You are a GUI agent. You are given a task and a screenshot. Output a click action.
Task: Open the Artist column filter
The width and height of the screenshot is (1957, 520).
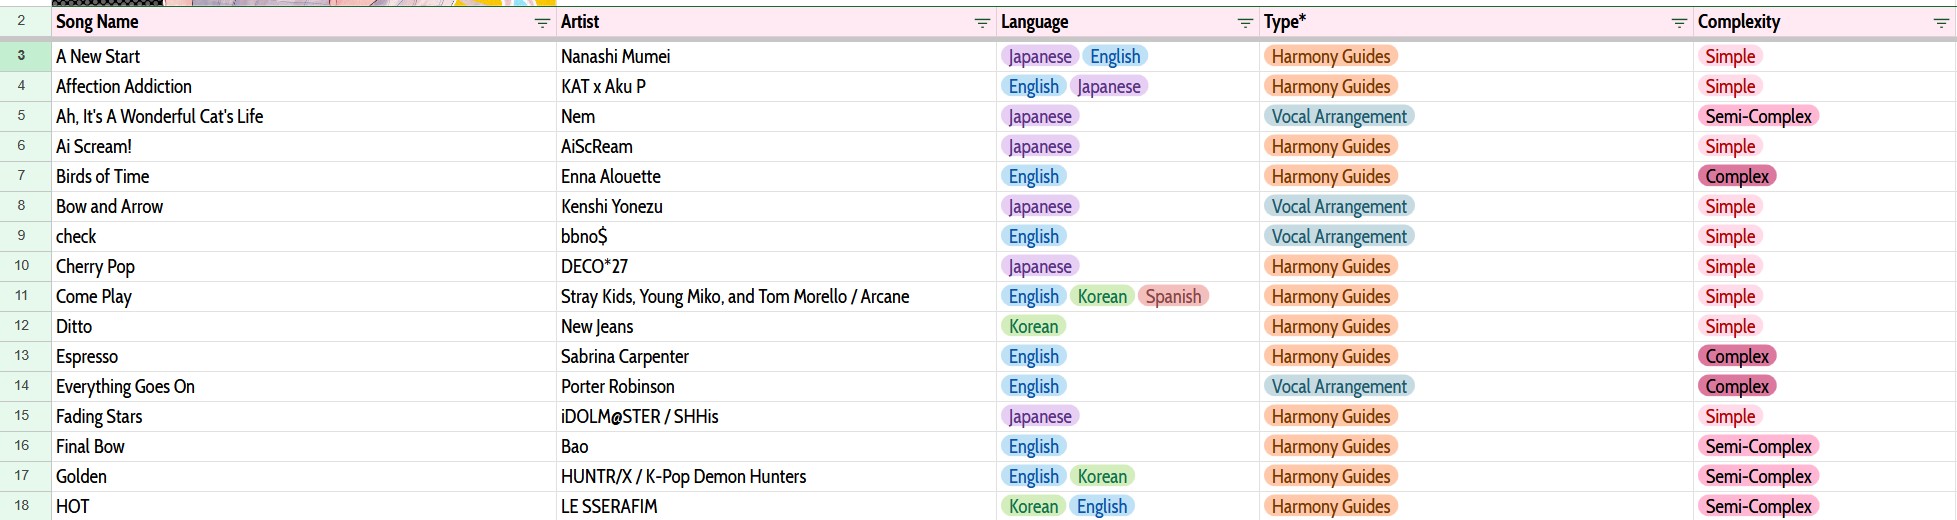click(x=982, y=22)
